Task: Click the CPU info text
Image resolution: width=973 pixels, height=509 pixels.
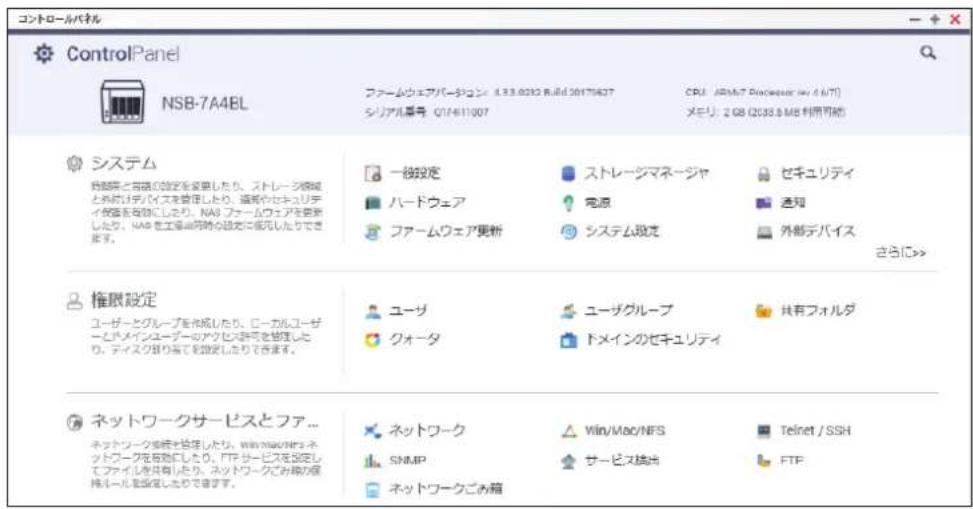Action: point(763,92)
